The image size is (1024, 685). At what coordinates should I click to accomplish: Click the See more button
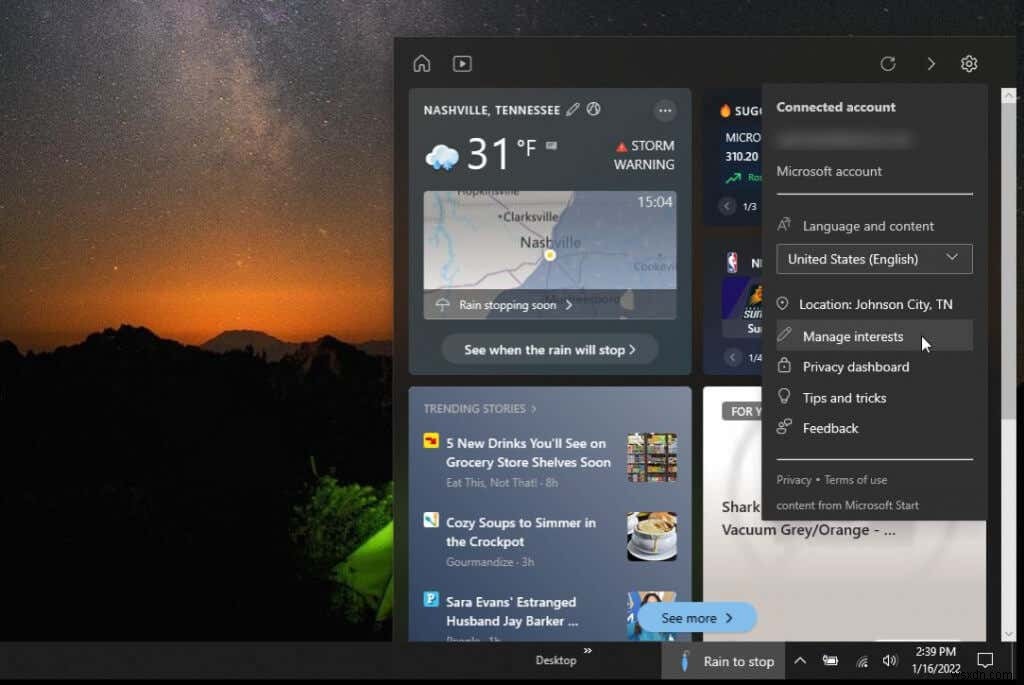(695, 618)
